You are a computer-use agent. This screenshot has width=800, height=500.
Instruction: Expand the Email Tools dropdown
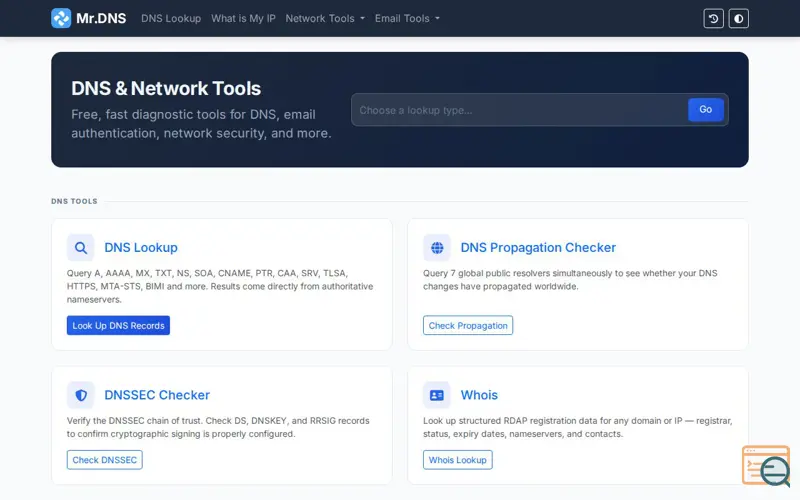coord(407,18)
